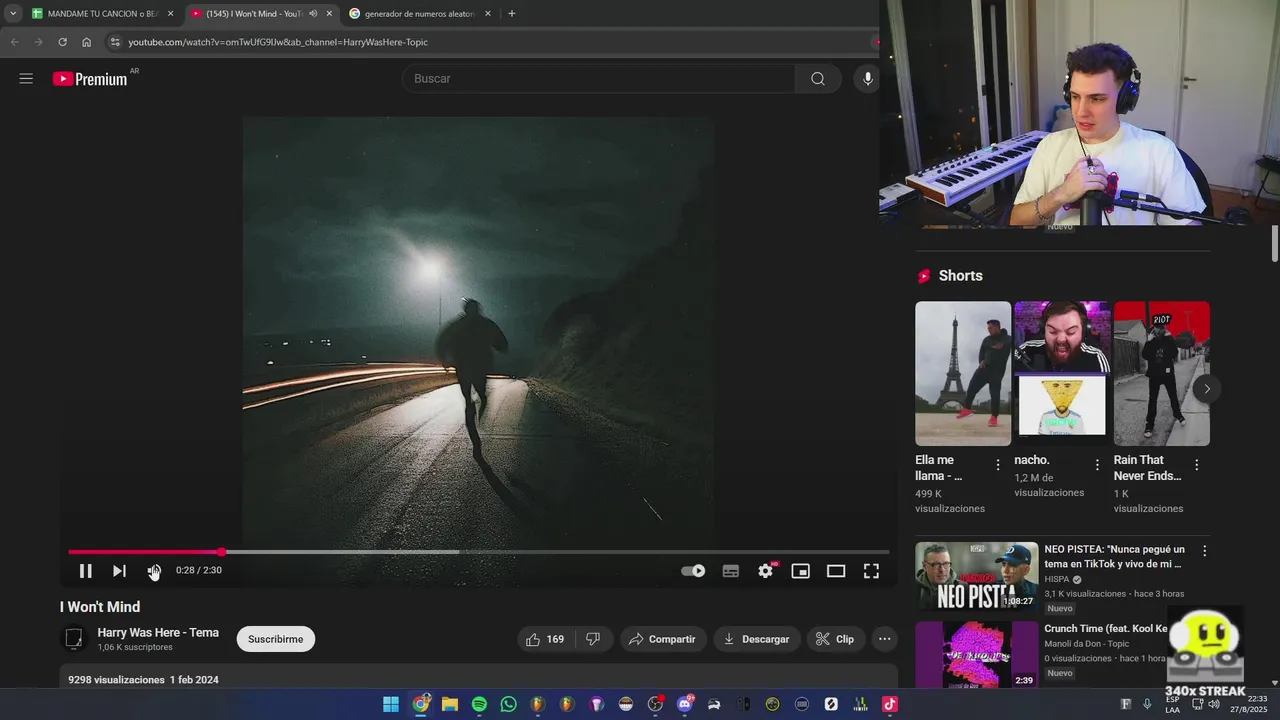This screenshot has height=720, width=1280.
Task: Click the magnifying glass search button
Action: pos(818,78)
